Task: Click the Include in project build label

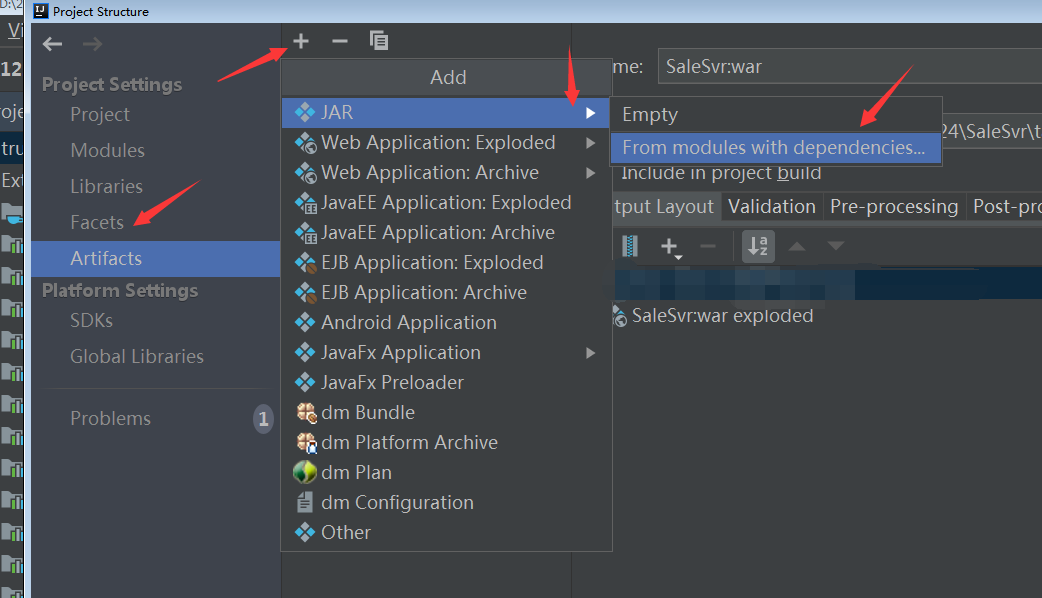Action: tap(721, 173)
